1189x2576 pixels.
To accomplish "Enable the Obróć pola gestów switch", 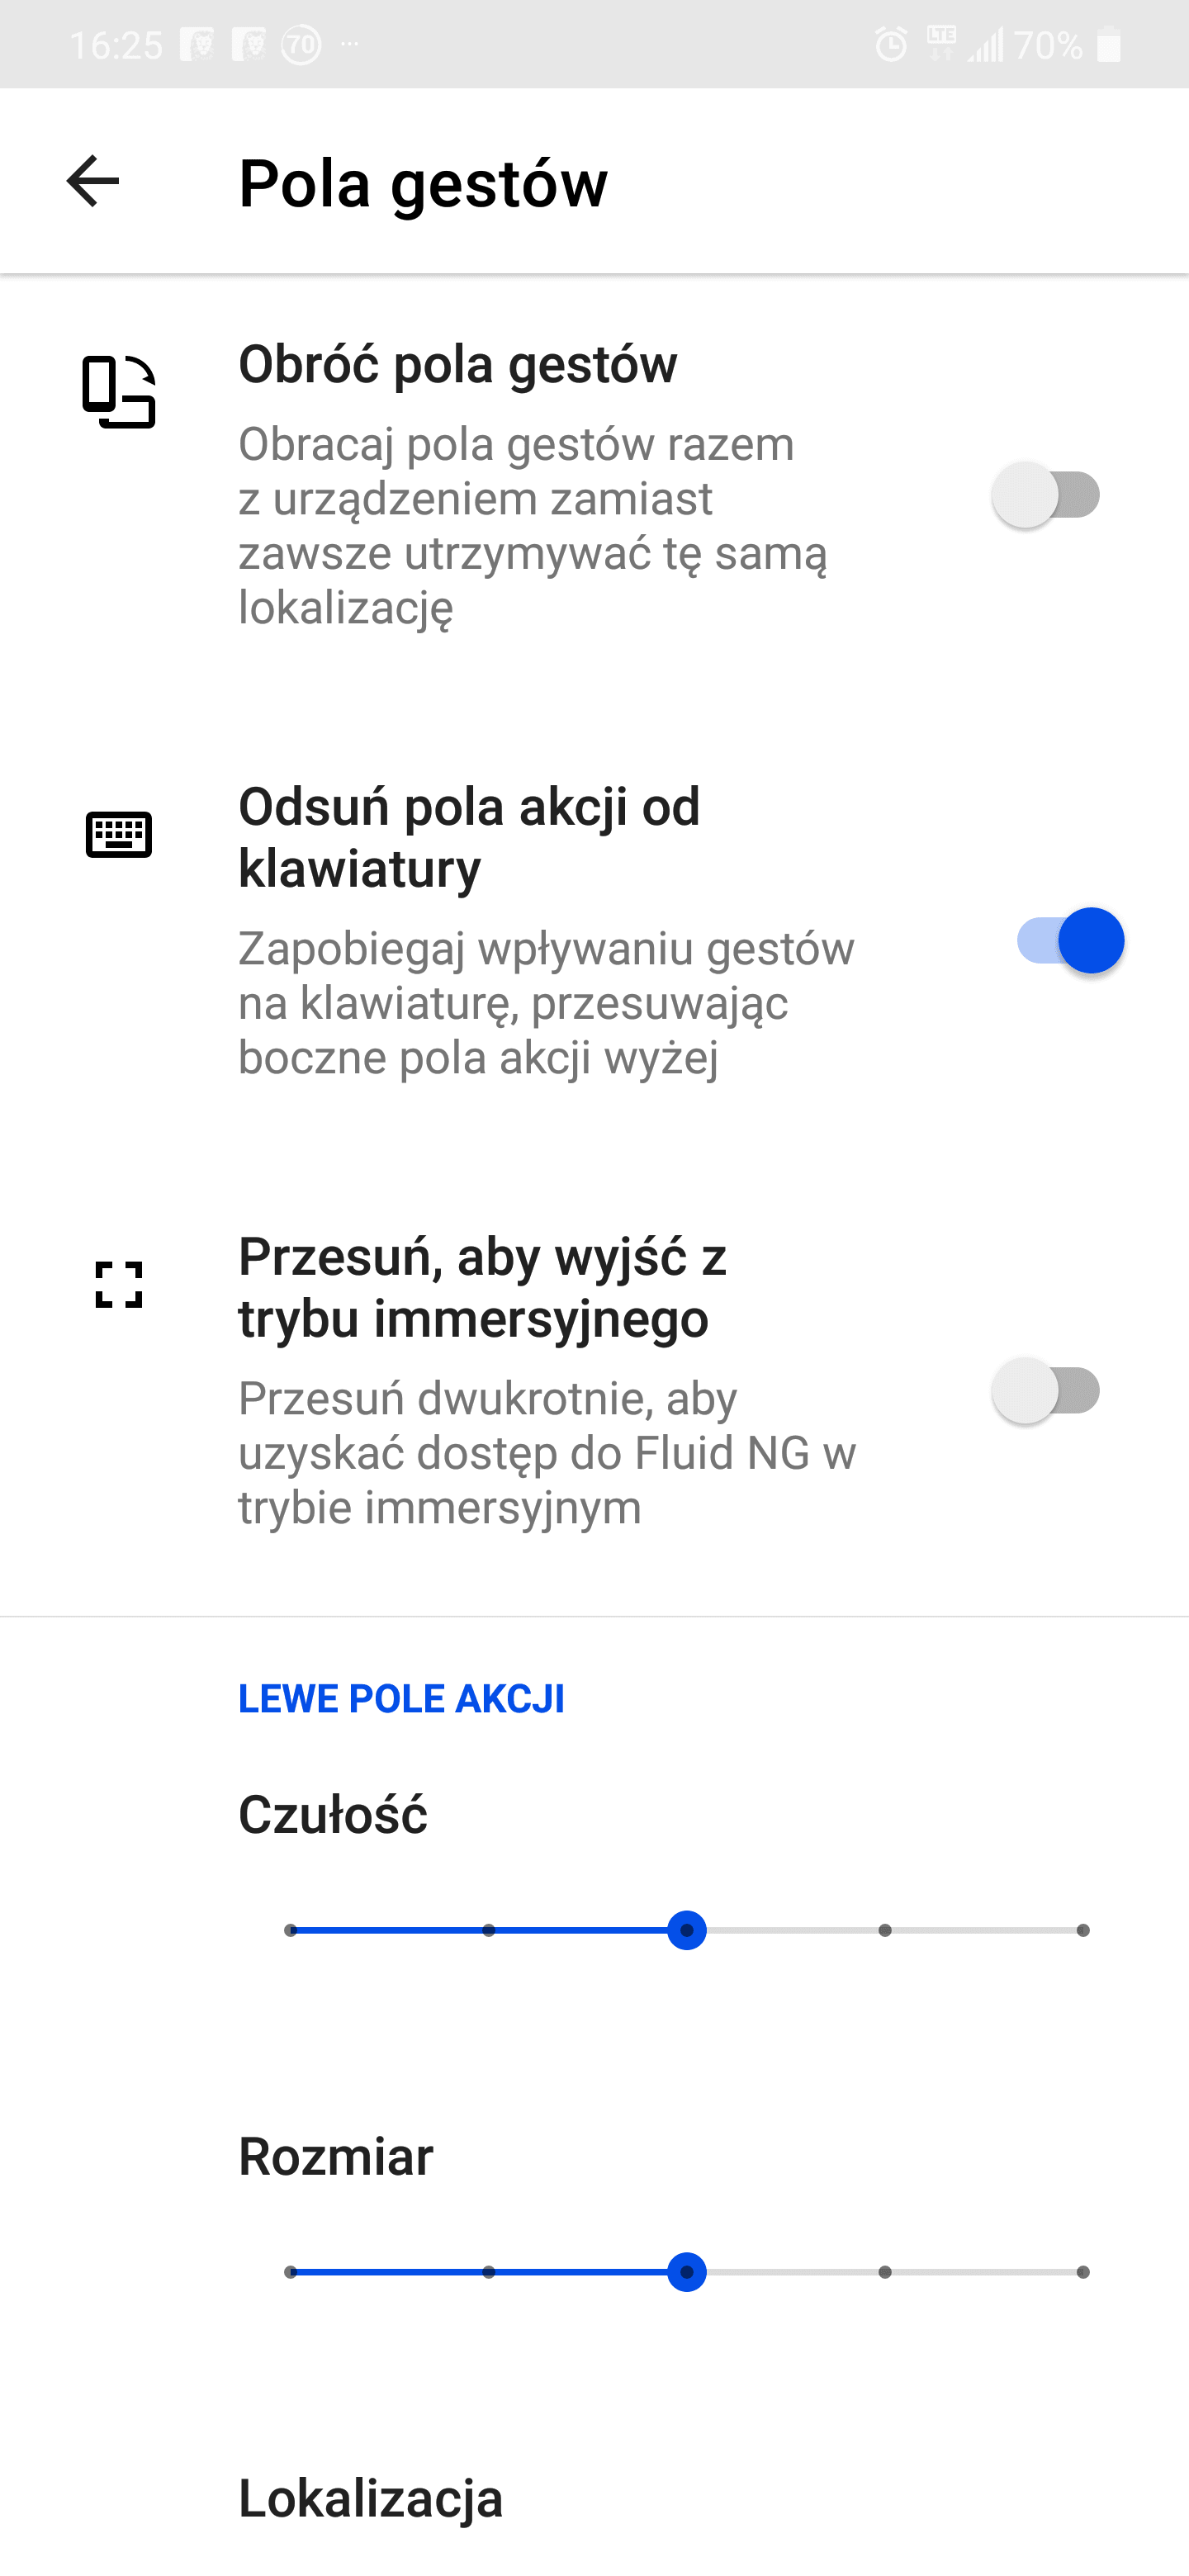I will [x=1046, y=495].
